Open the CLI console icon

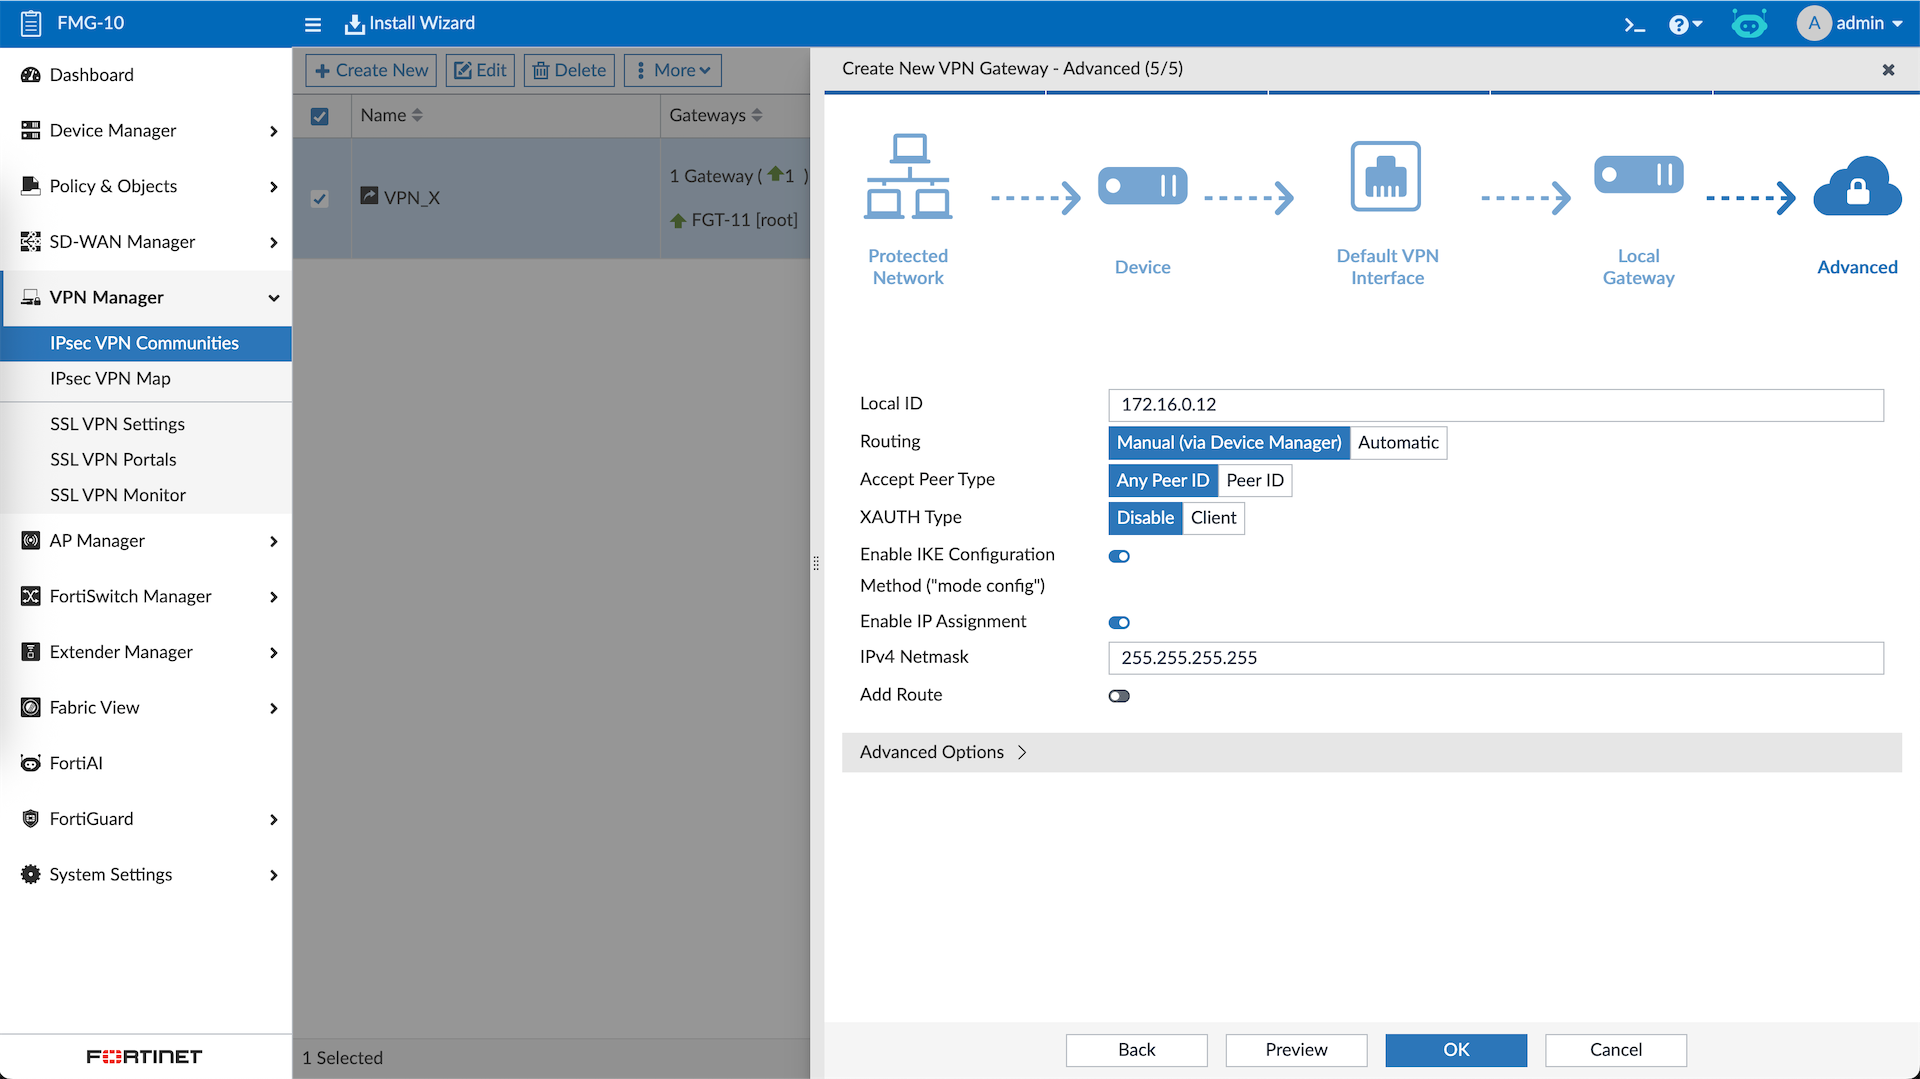coord(1634,24)
